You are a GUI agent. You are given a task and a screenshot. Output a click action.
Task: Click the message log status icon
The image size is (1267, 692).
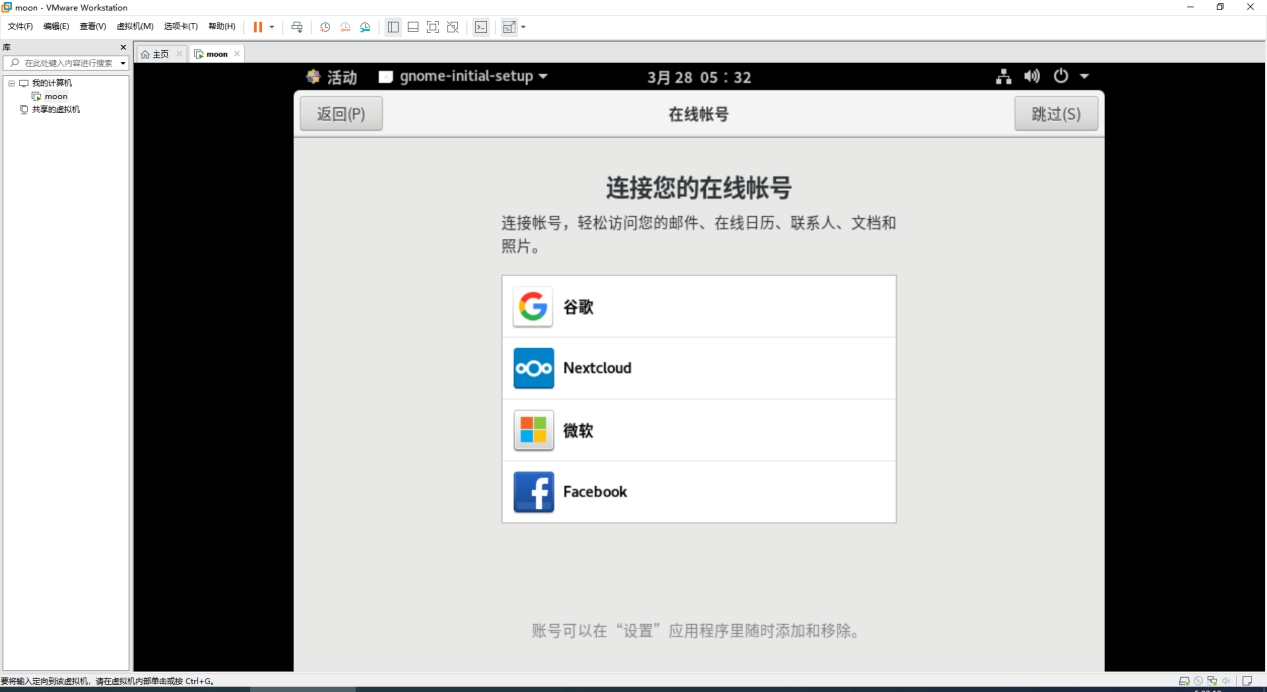click(x=1247, y=681)
